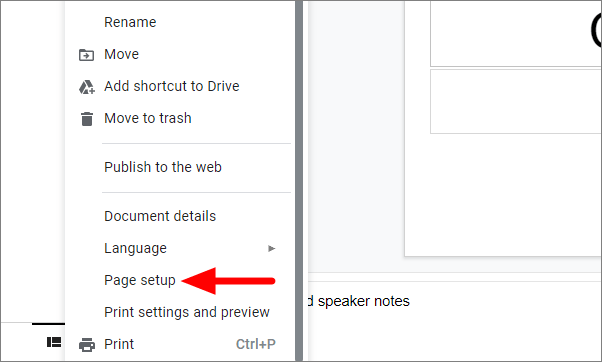Click the trash can icon
The image size is (602, 362).
tap(87, 119)
